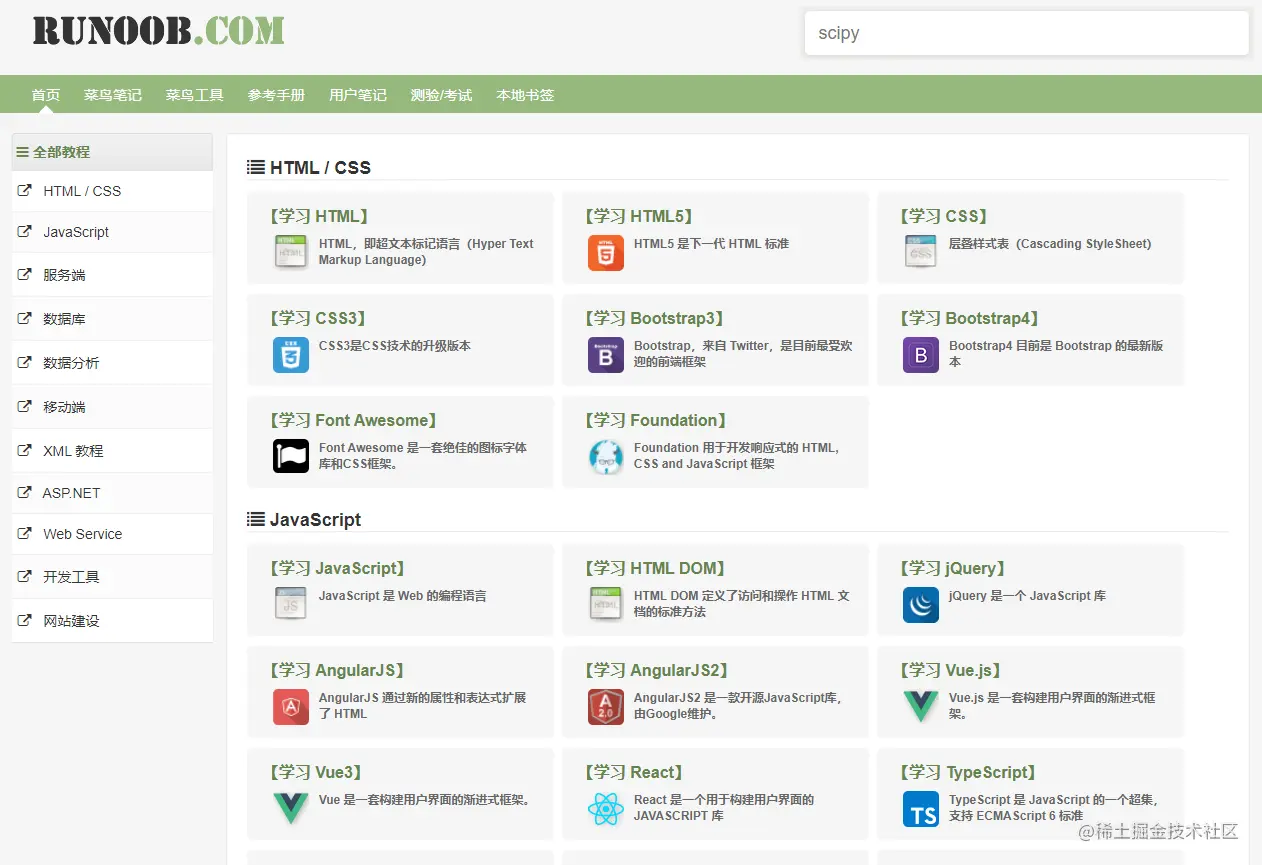Click the Vue.js green V logo
1262x865 pixels.
(x=921, y=706)
